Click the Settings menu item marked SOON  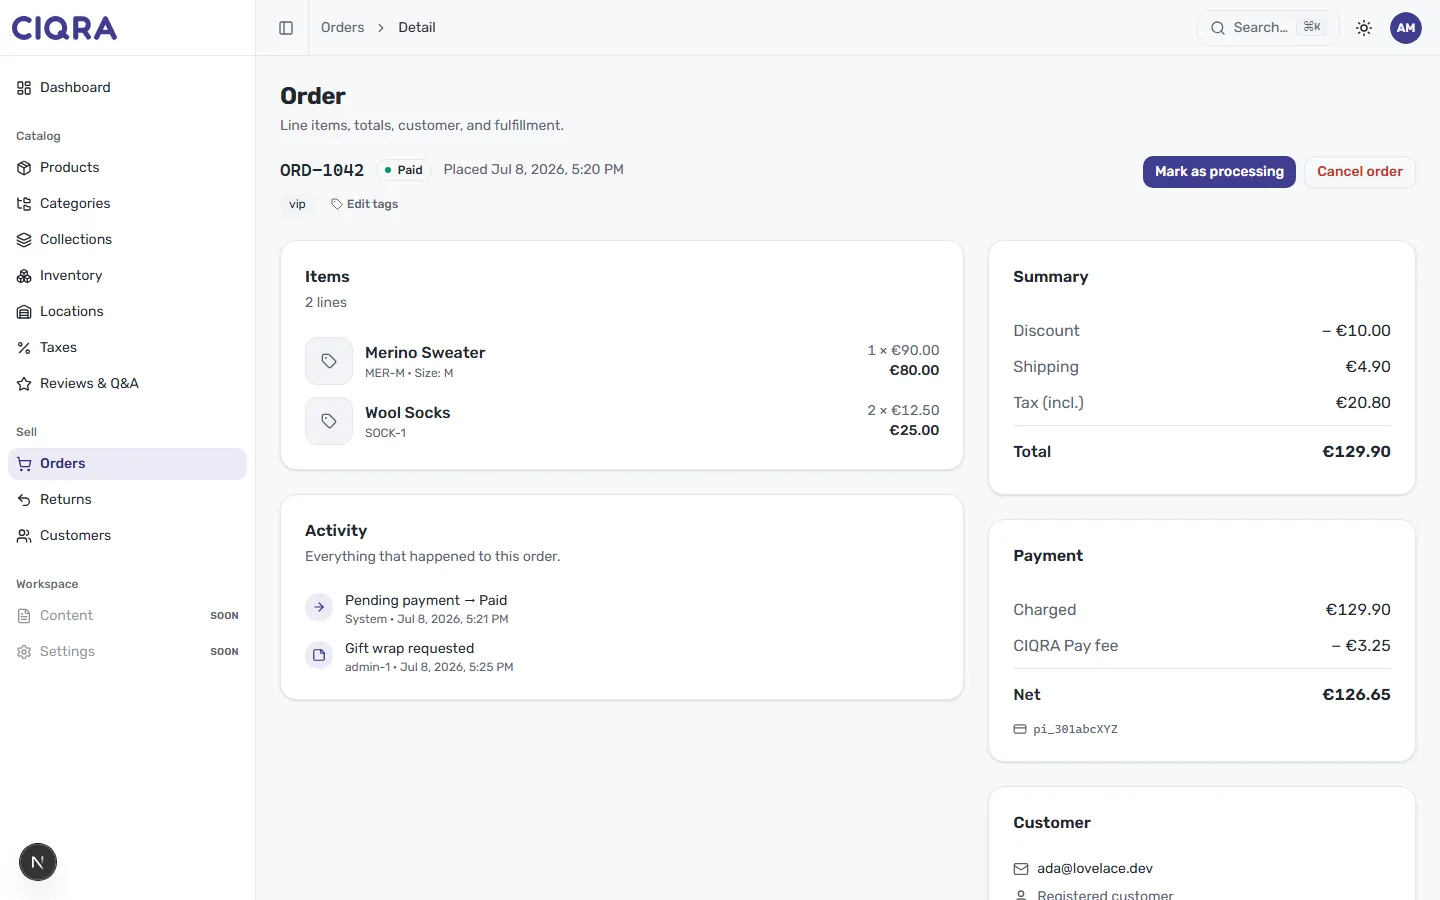(x=127, y=652)
